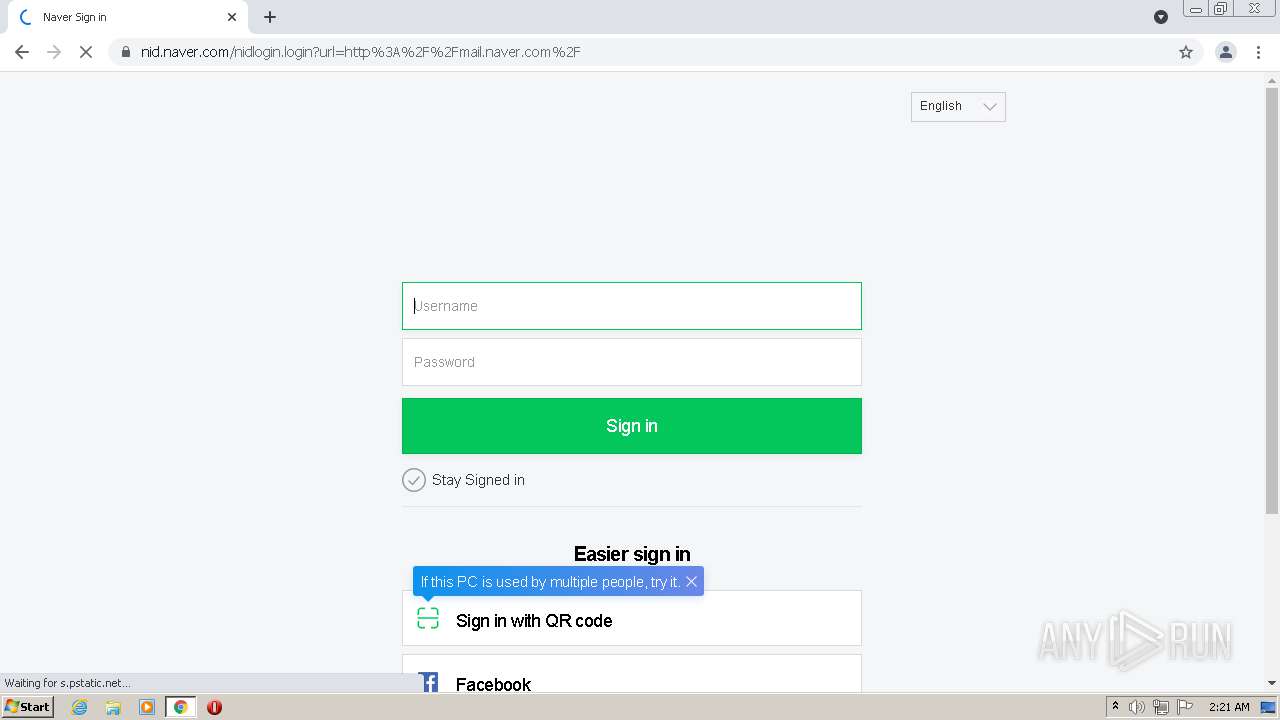The height and width of the screenshot is (720, 1280).
Task: Open the Chrome profile avatar
Action: click(1226, 52)
